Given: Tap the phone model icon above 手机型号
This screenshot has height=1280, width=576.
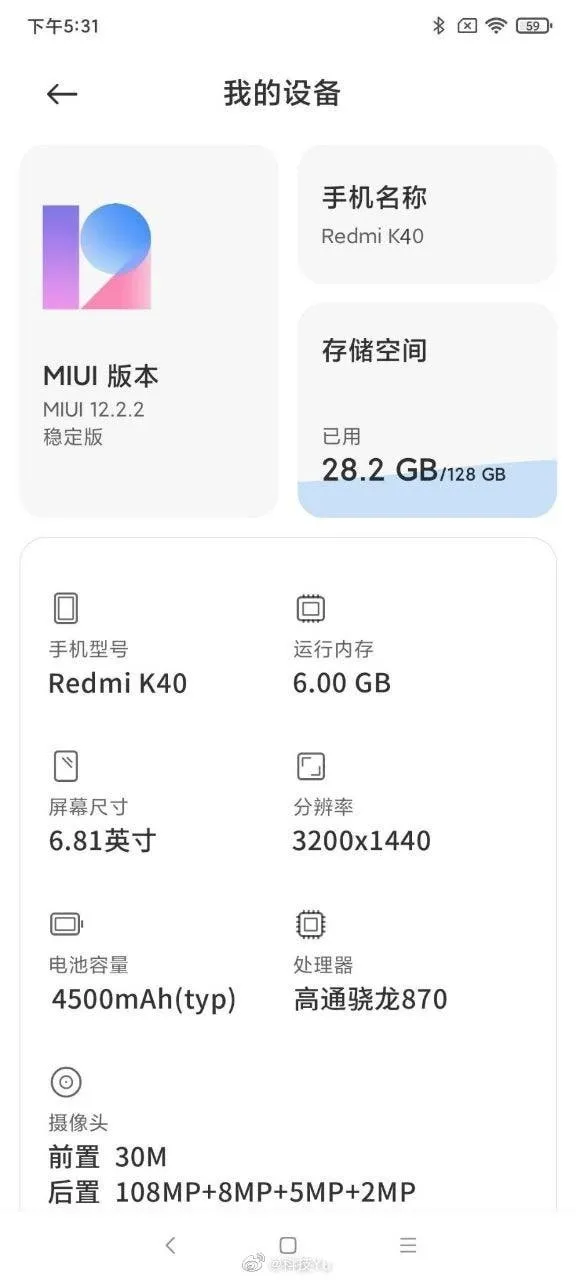Looking at the screenshot, I should tap(65, 607).
